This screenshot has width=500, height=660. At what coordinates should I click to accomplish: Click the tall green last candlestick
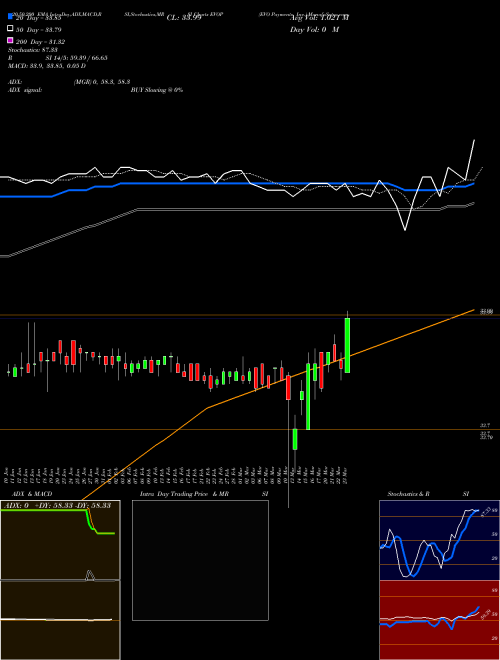tap(347, 345)
